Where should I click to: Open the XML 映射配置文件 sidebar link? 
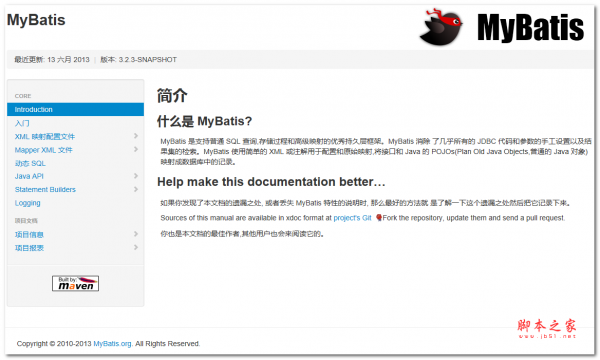pos(45,137)
